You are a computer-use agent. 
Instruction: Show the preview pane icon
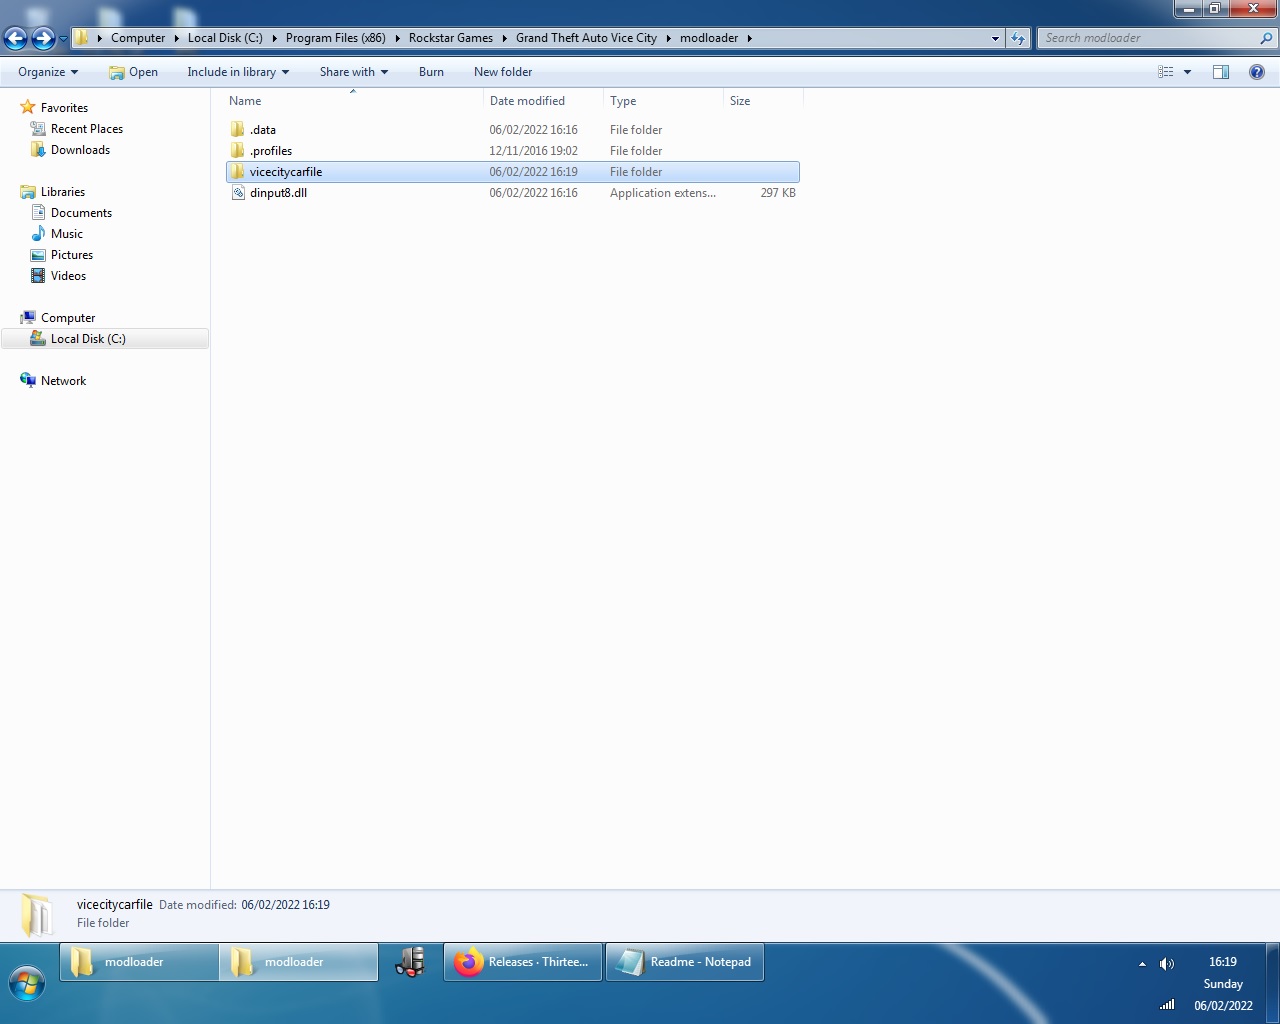[x=1221, y=72]
